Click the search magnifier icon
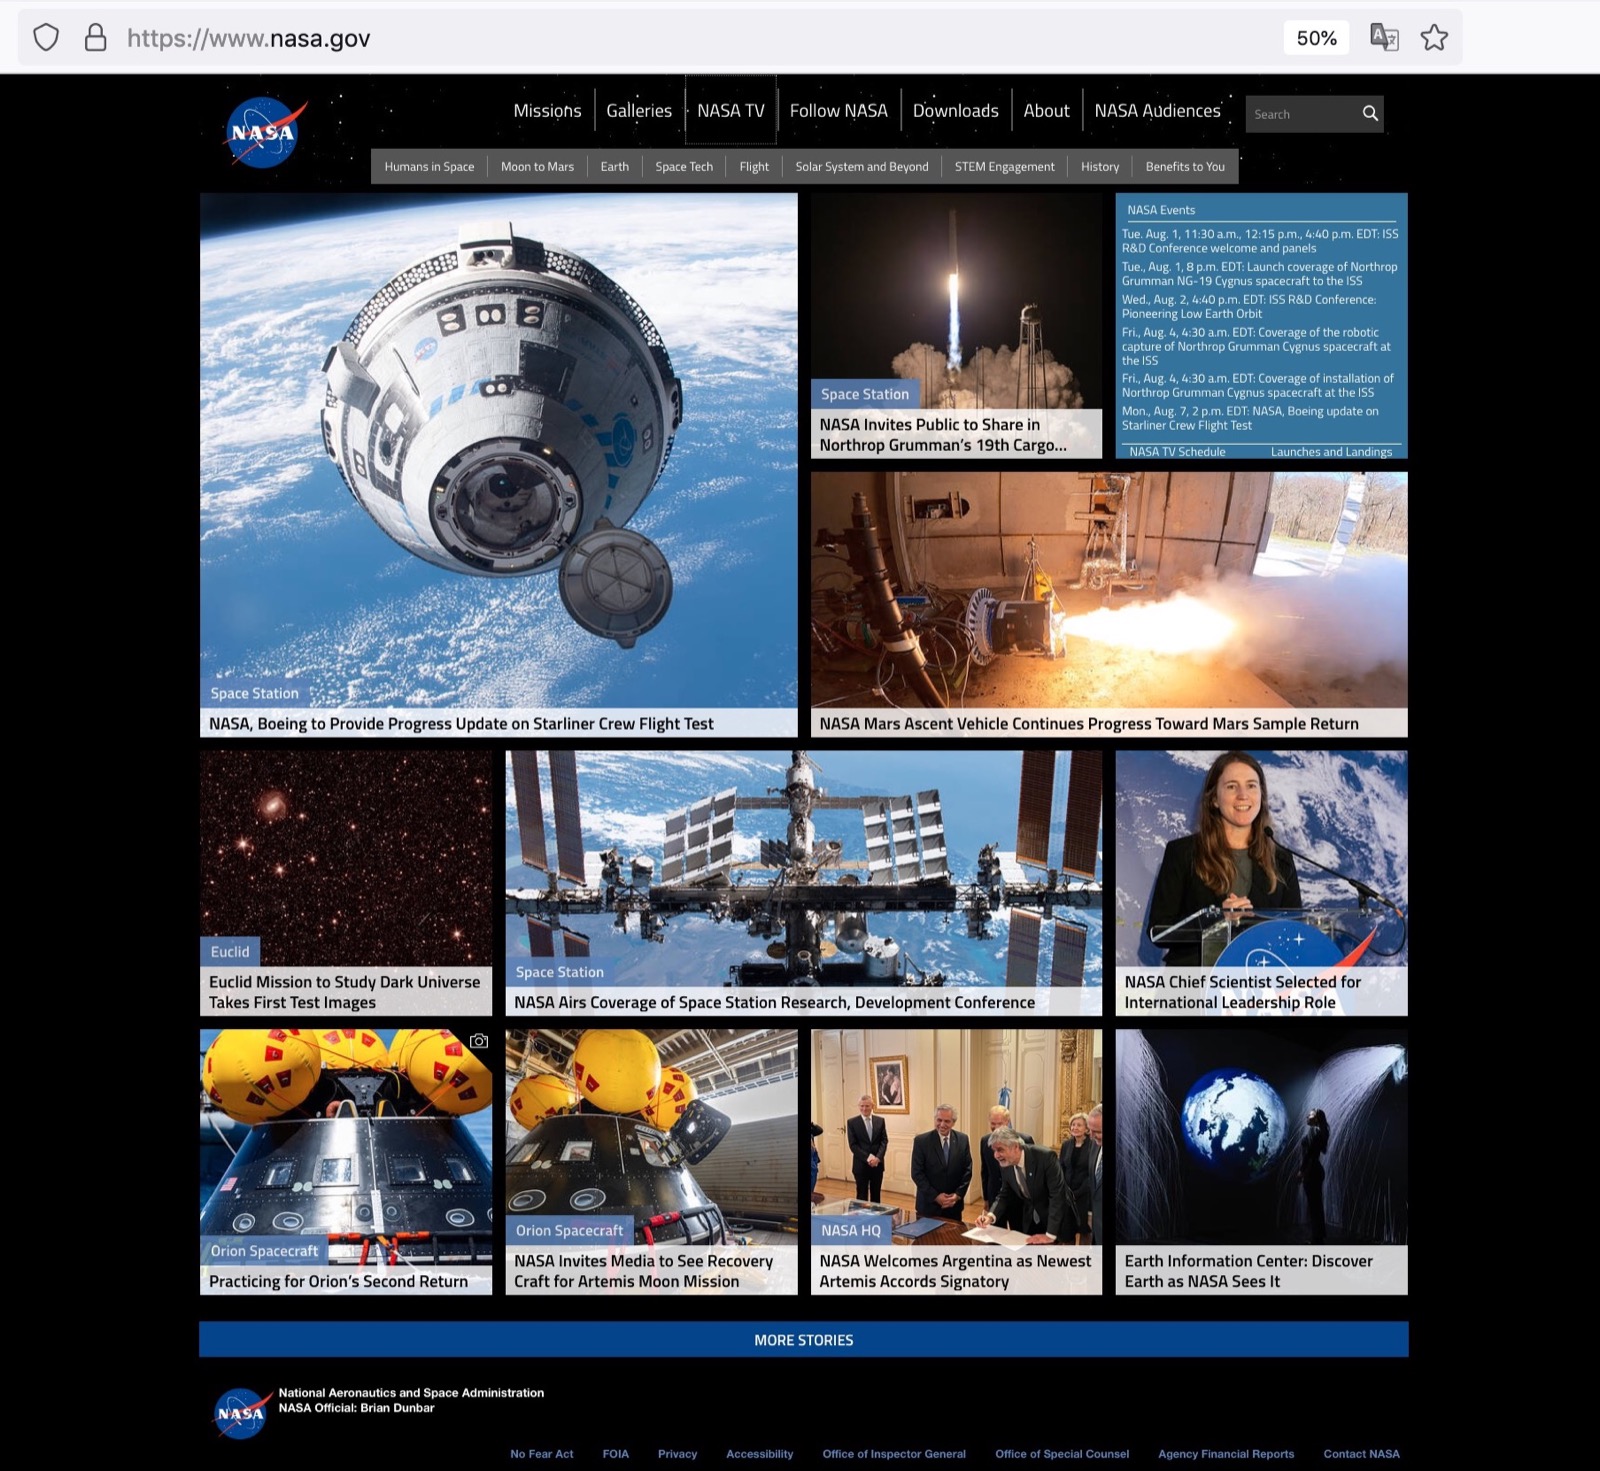 pyautogui.click(x=1370, y=114)
